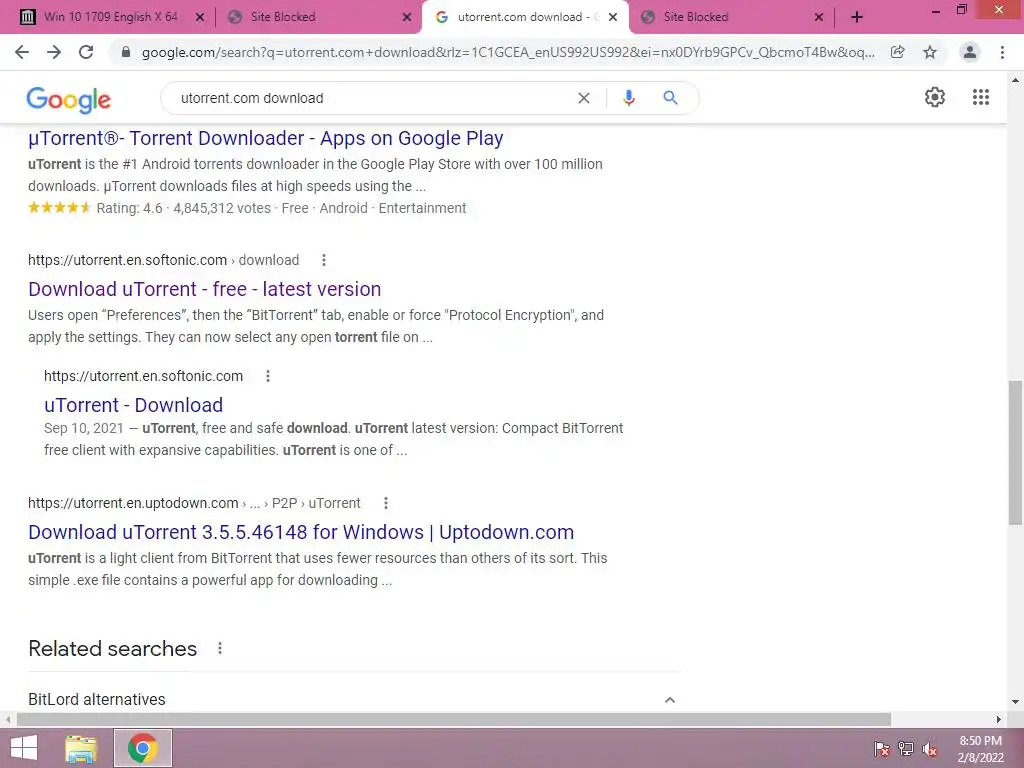Screen dimensions: 1024x768
Task: Close the Win 10 1709 English tab
Action: 200,18
